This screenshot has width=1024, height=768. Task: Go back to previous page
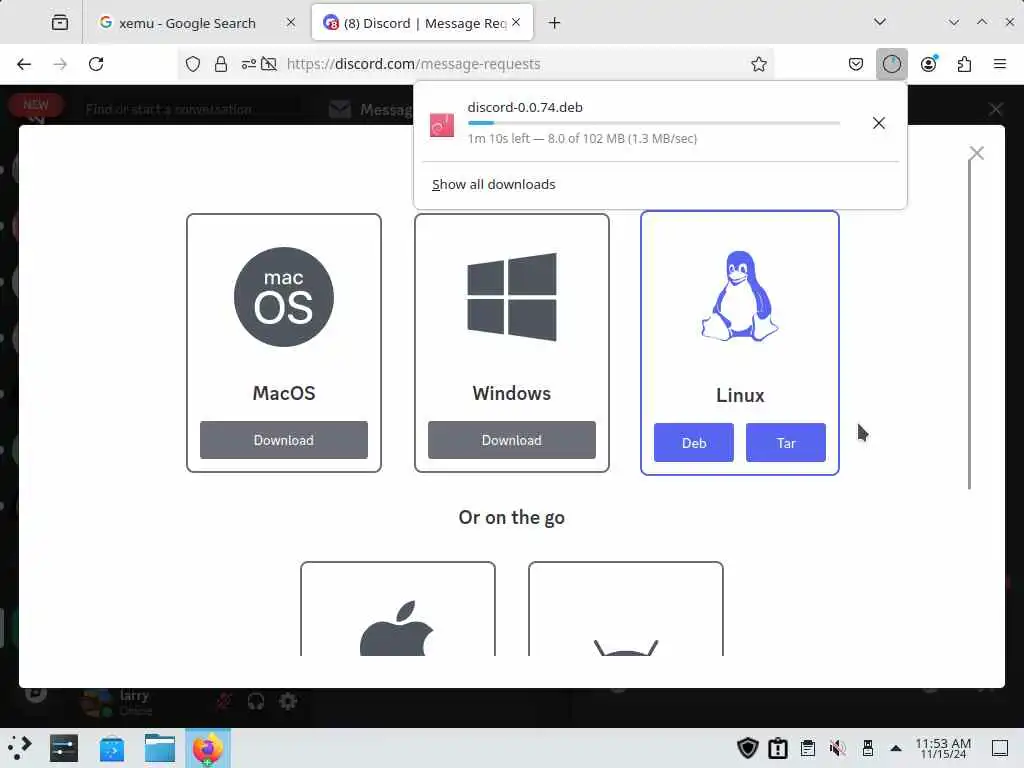pyautogui.click(x=24, y=64)
